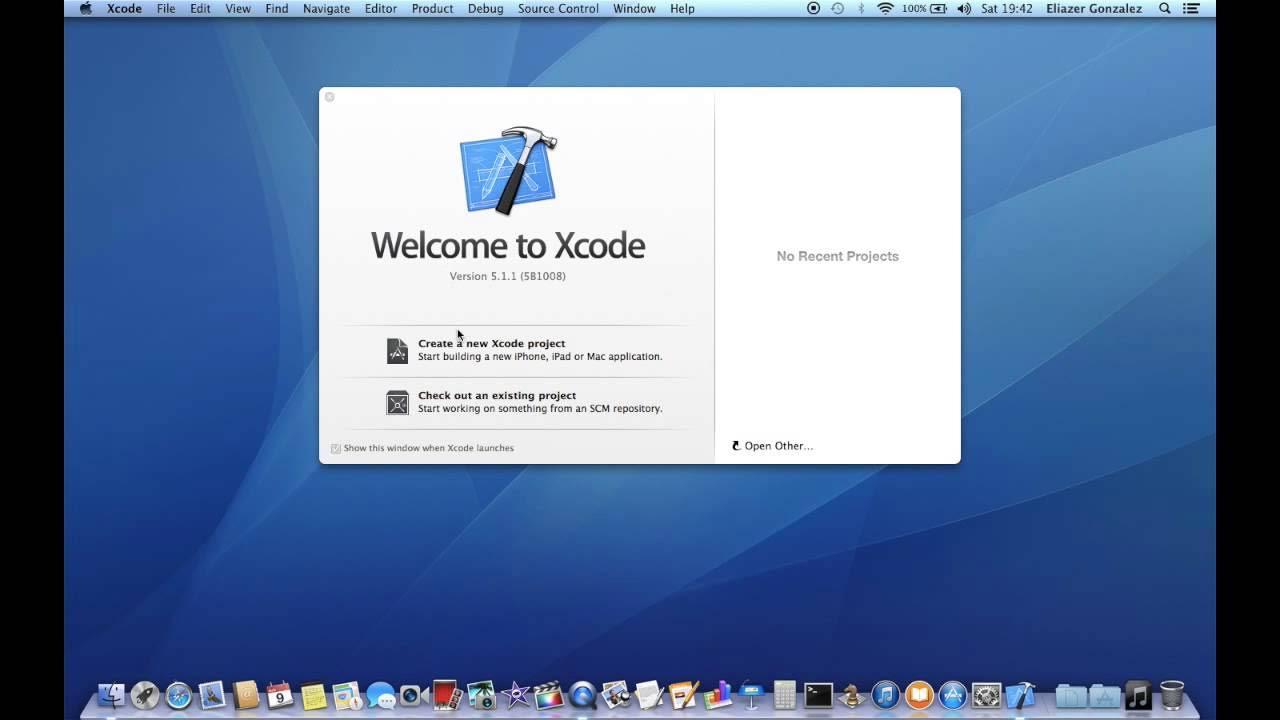
Task: Click the screen recording status icon
Action: click(813, 8)
